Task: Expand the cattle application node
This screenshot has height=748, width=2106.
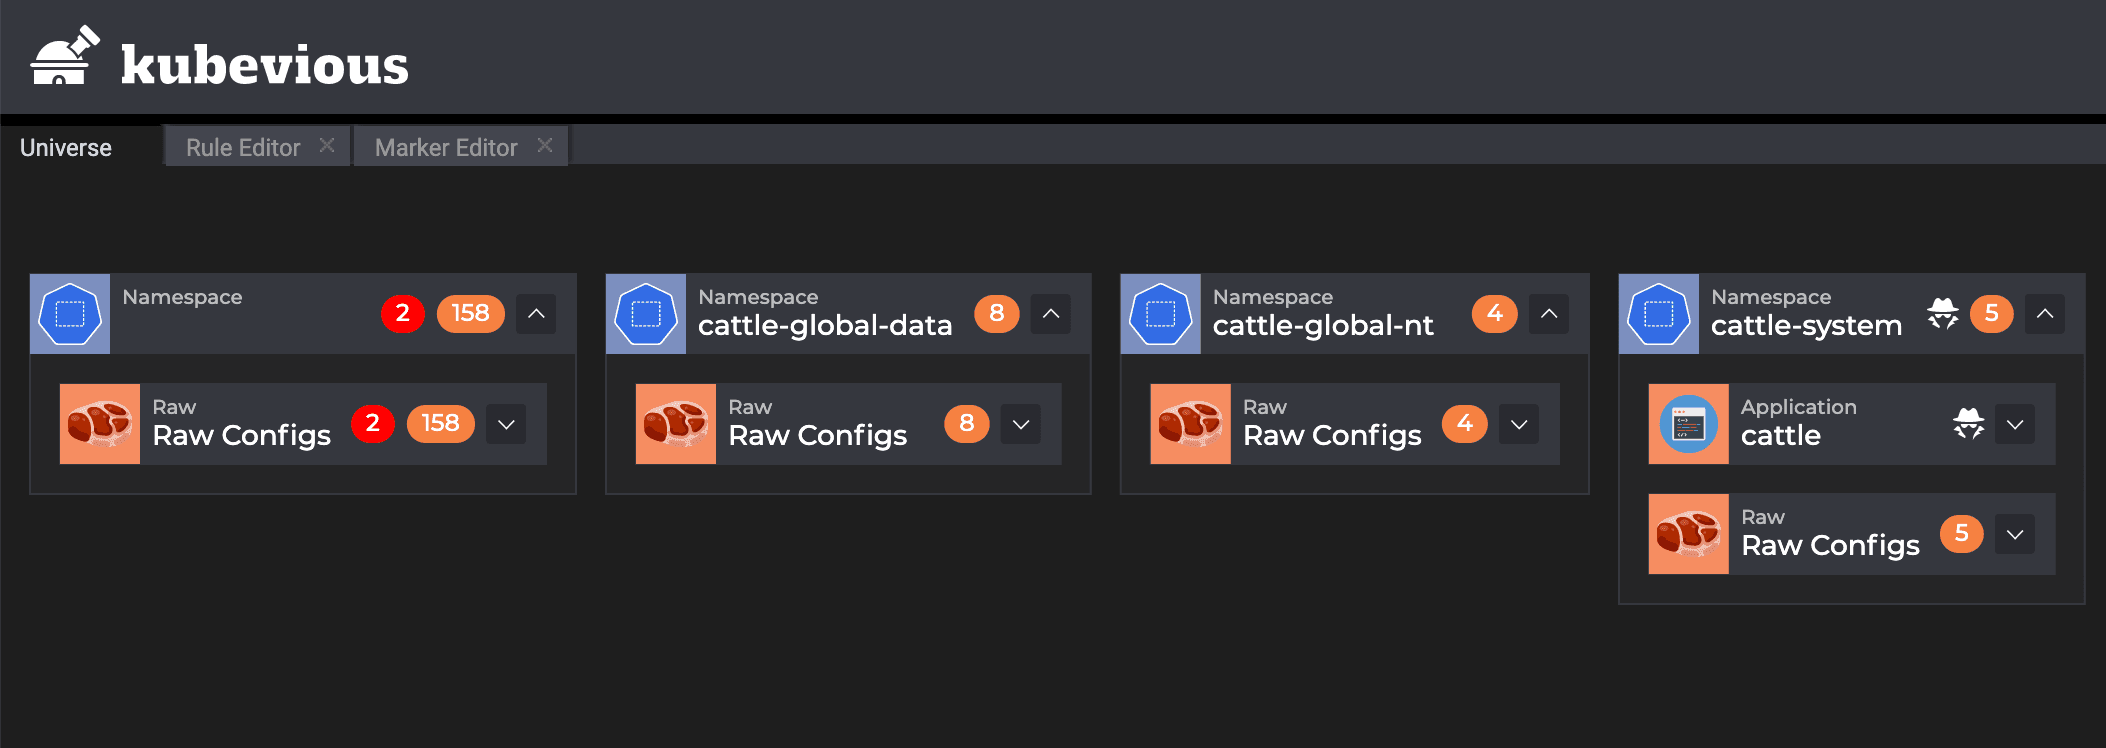Action: [2015, 424]
